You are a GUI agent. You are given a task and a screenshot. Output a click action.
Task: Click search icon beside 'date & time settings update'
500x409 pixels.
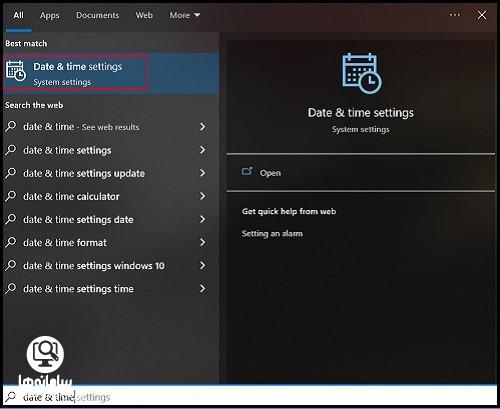pyautogui.click(x=11, y=173)
